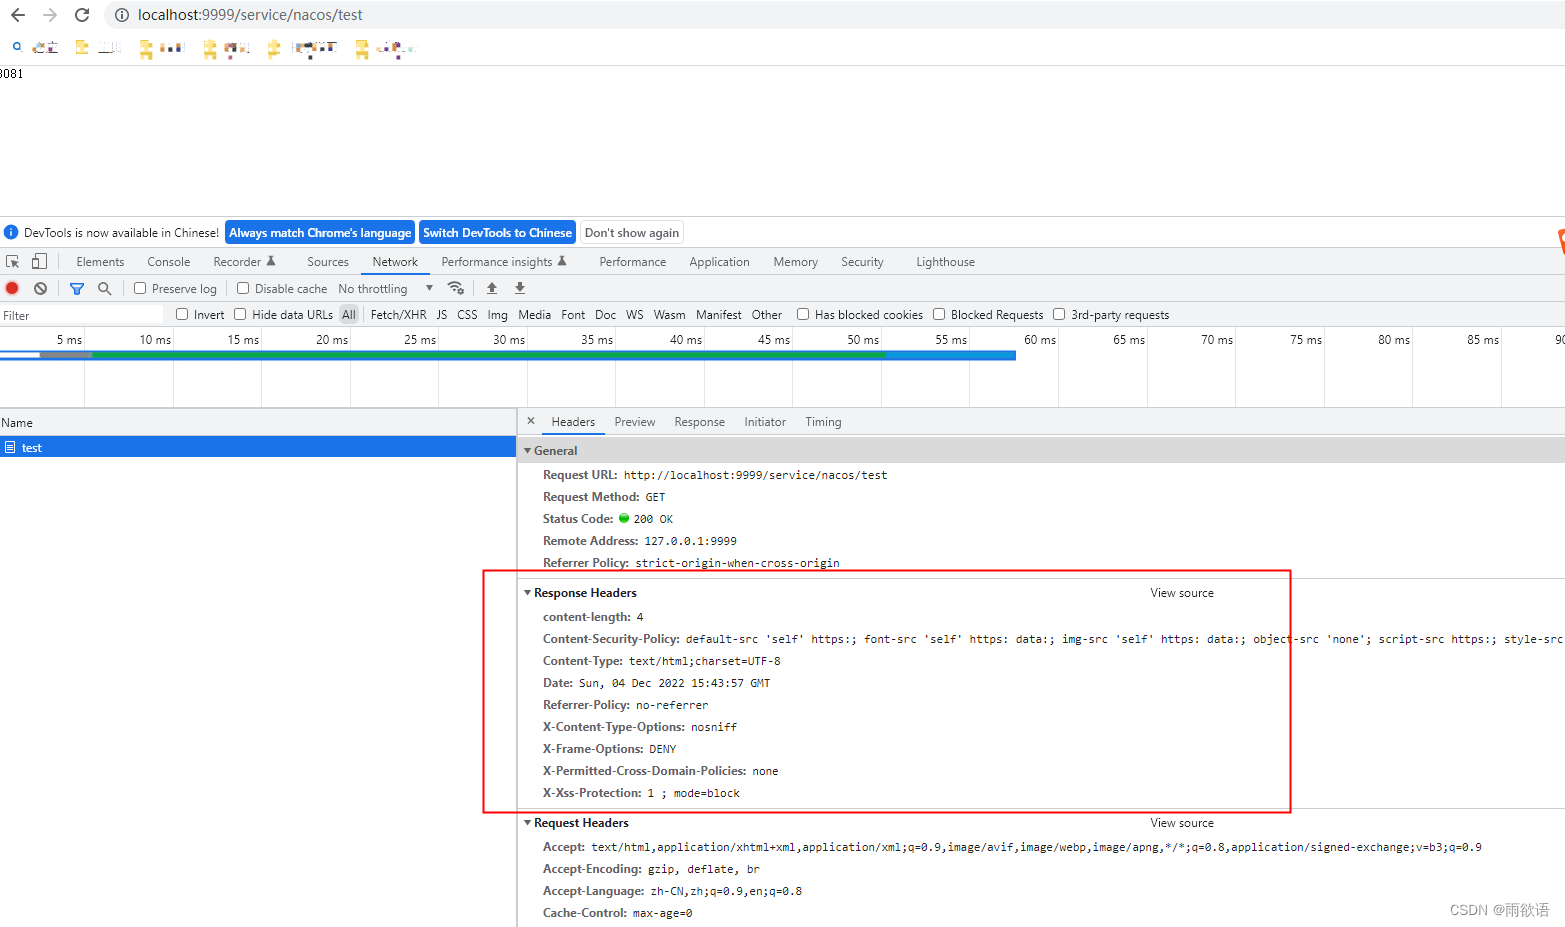Switch to the Timing tab

pos(823,422)
